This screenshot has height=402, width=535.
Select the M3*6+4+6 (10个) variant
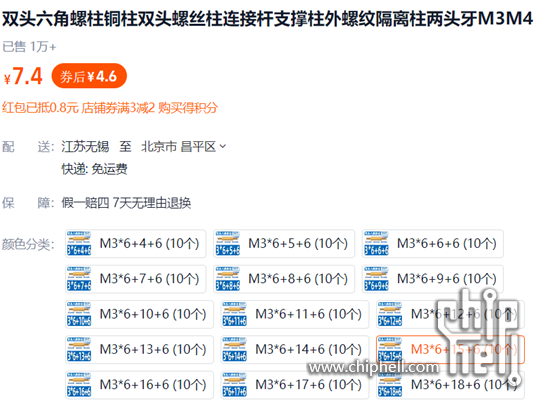135,244
